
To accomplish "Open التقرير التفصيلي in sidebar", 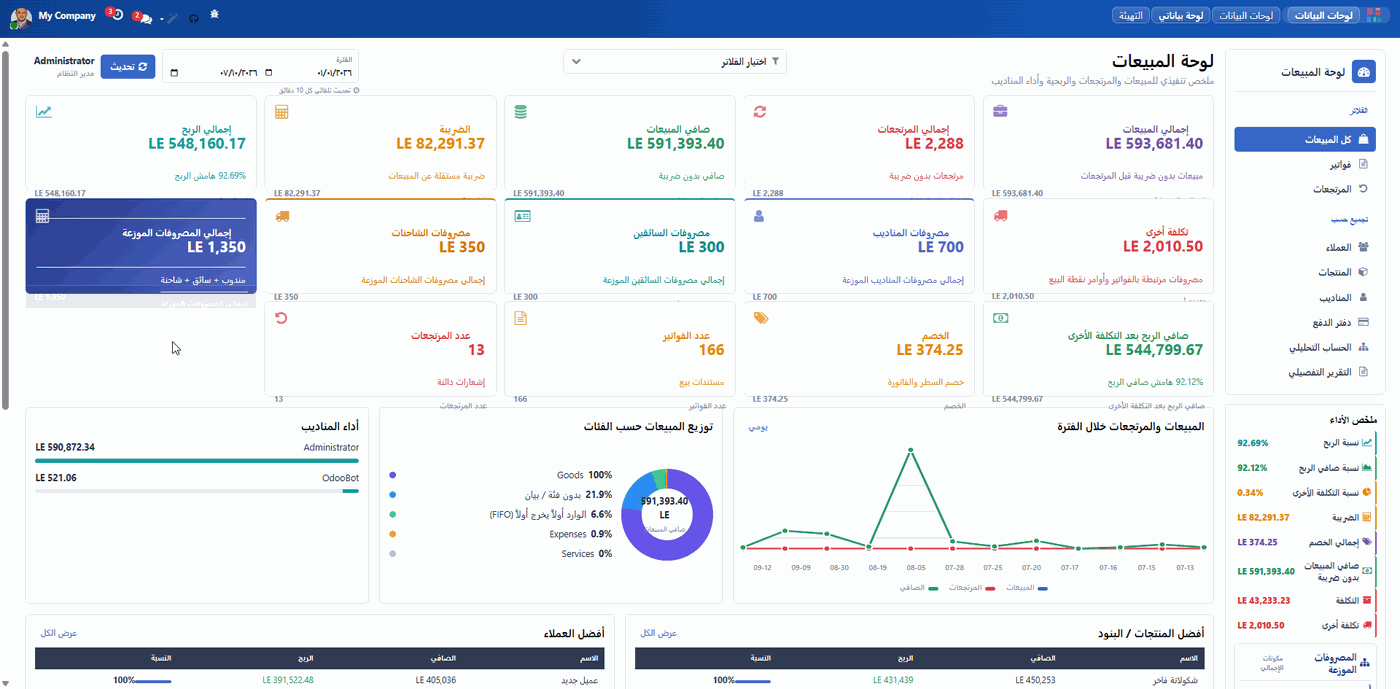I will 1305,372.
